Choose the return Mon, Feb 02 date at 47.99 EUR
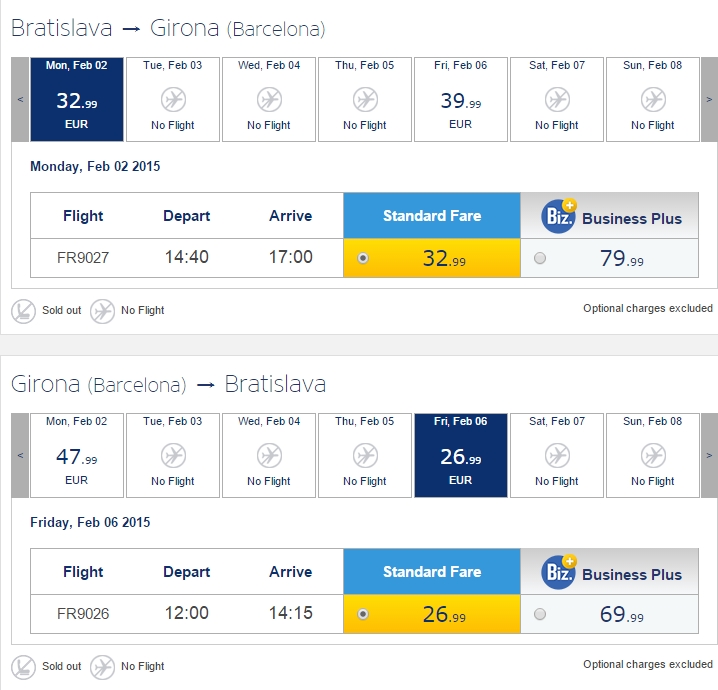This screenshot has width=718, height=690. coord(76,455)
